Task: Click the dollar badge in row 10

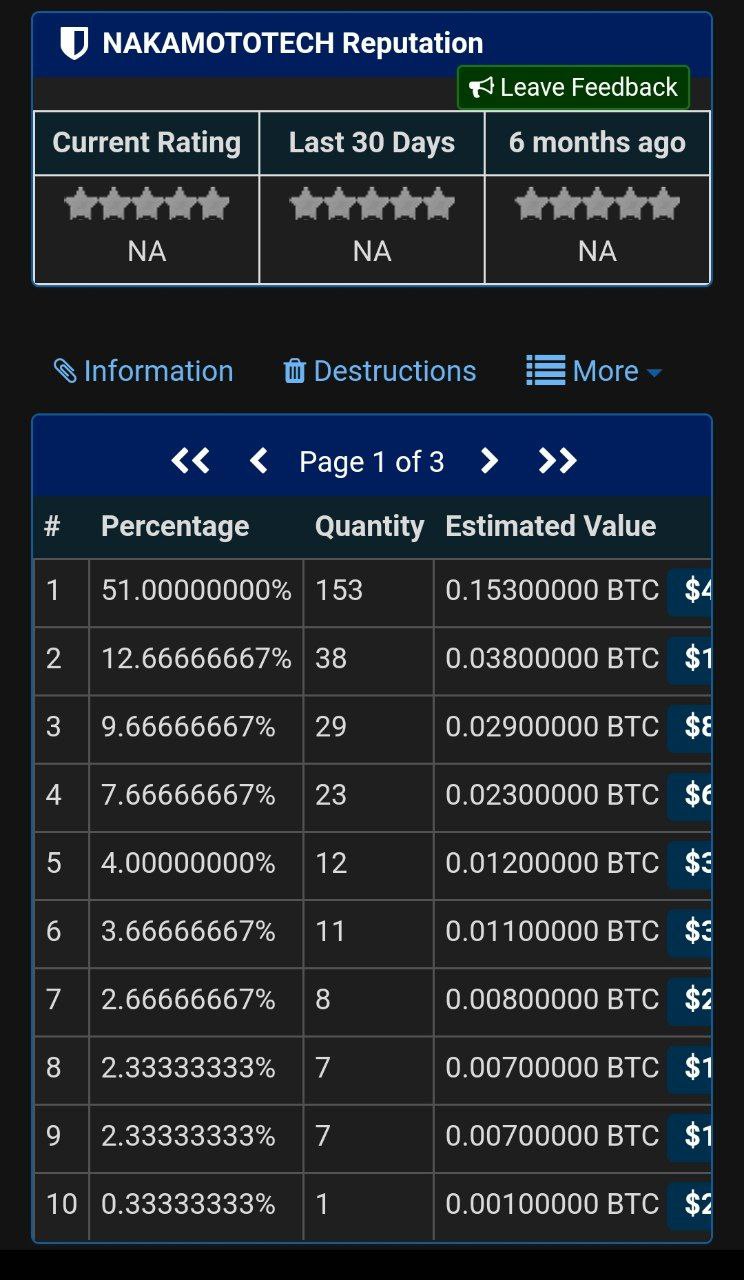Action: [x=690, y=1204]
